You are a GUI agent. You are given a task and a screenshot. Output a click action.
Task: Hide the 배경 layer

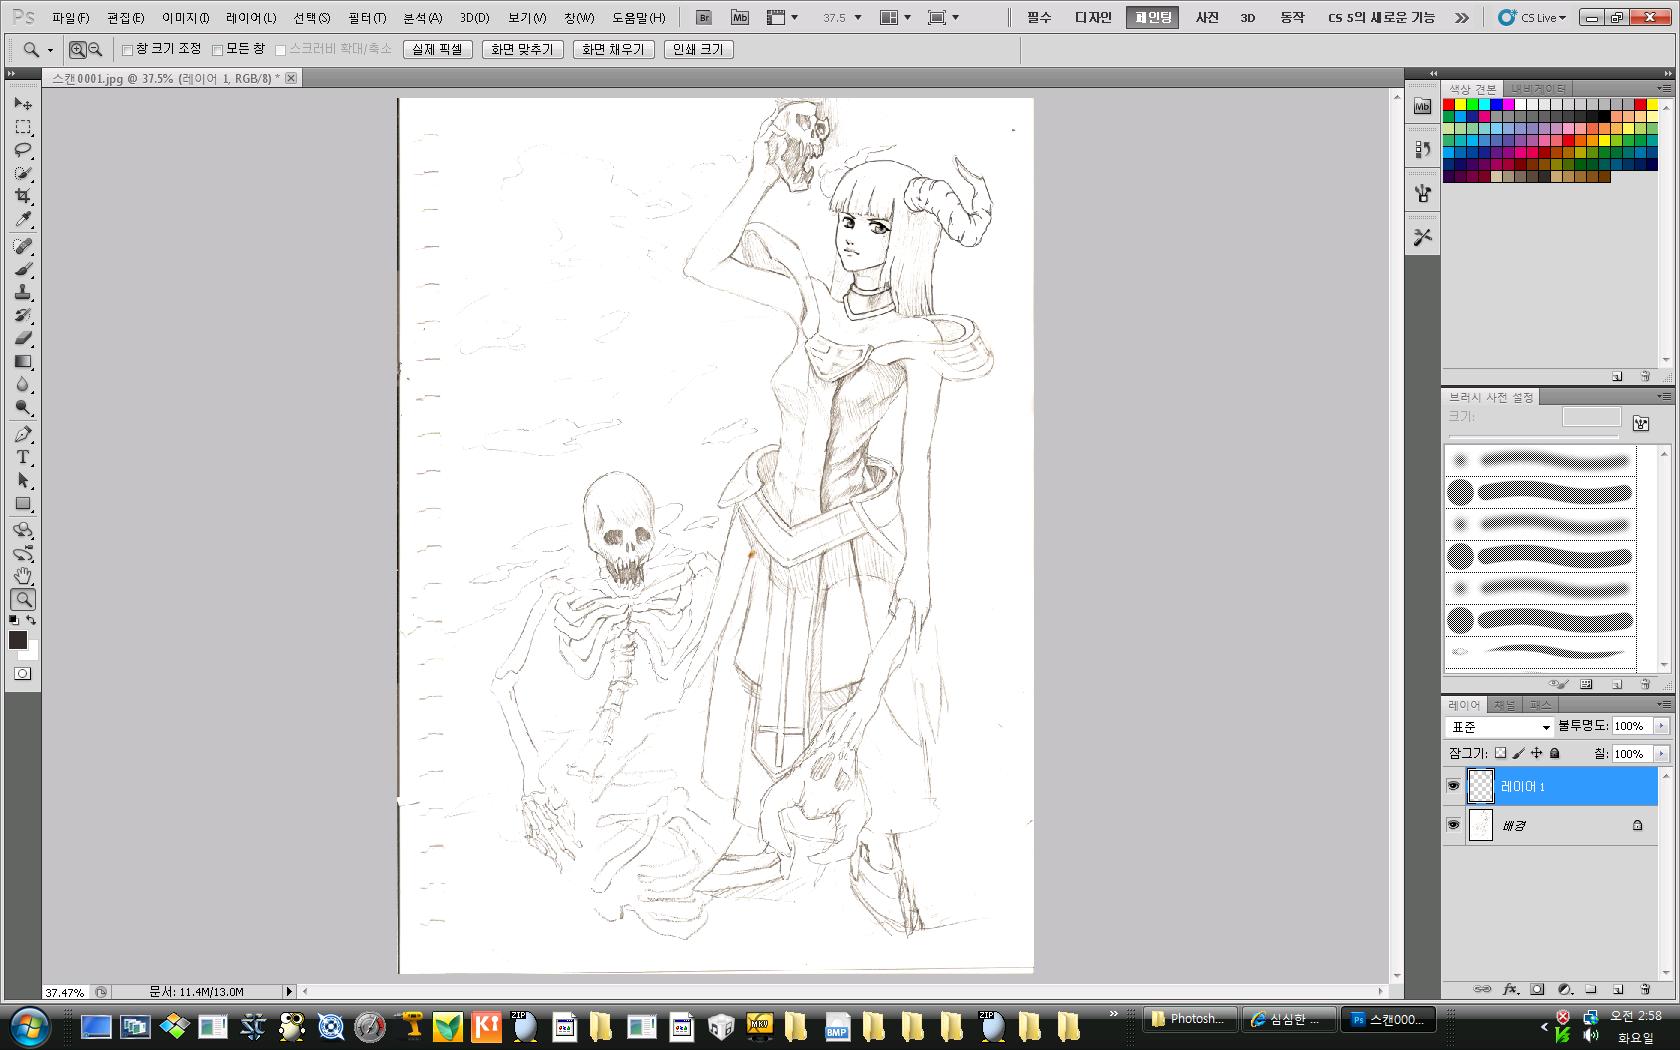coord(1453,825)
